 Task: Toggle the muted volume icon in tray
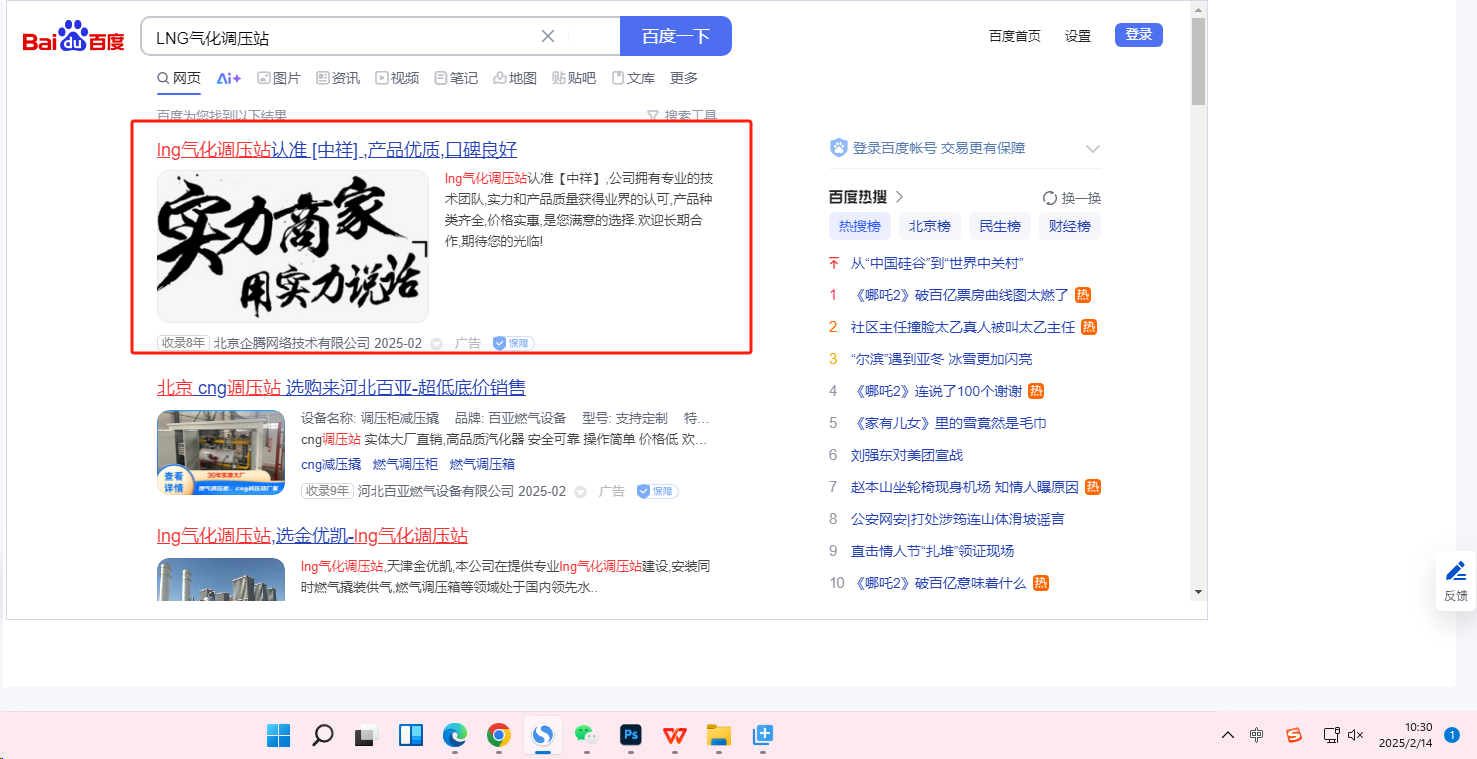coord(1356,735)
